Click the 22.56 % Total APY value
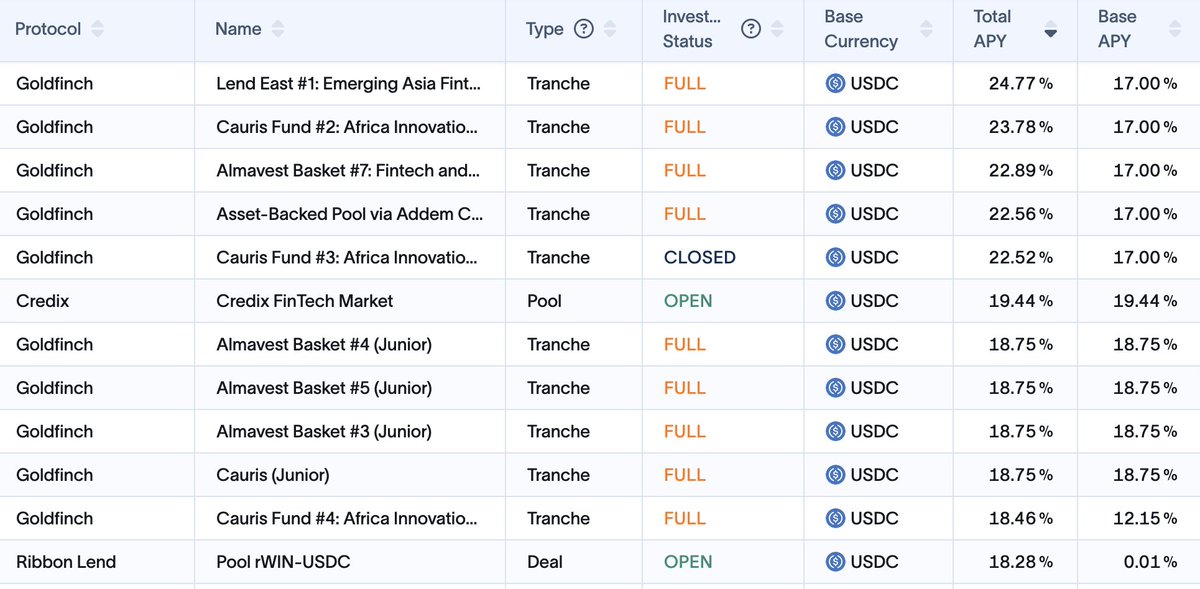The height and width of the screenshot is (589, 1200). click(1021, 214)
